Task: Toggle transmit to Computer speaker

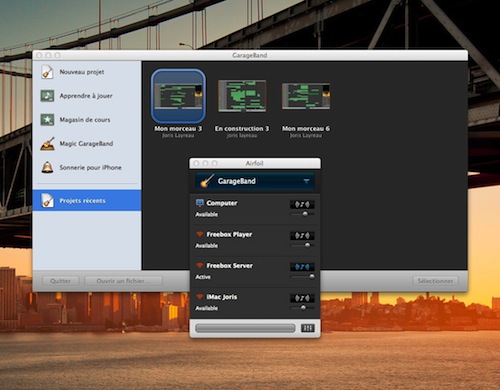Action: (302, 204)
